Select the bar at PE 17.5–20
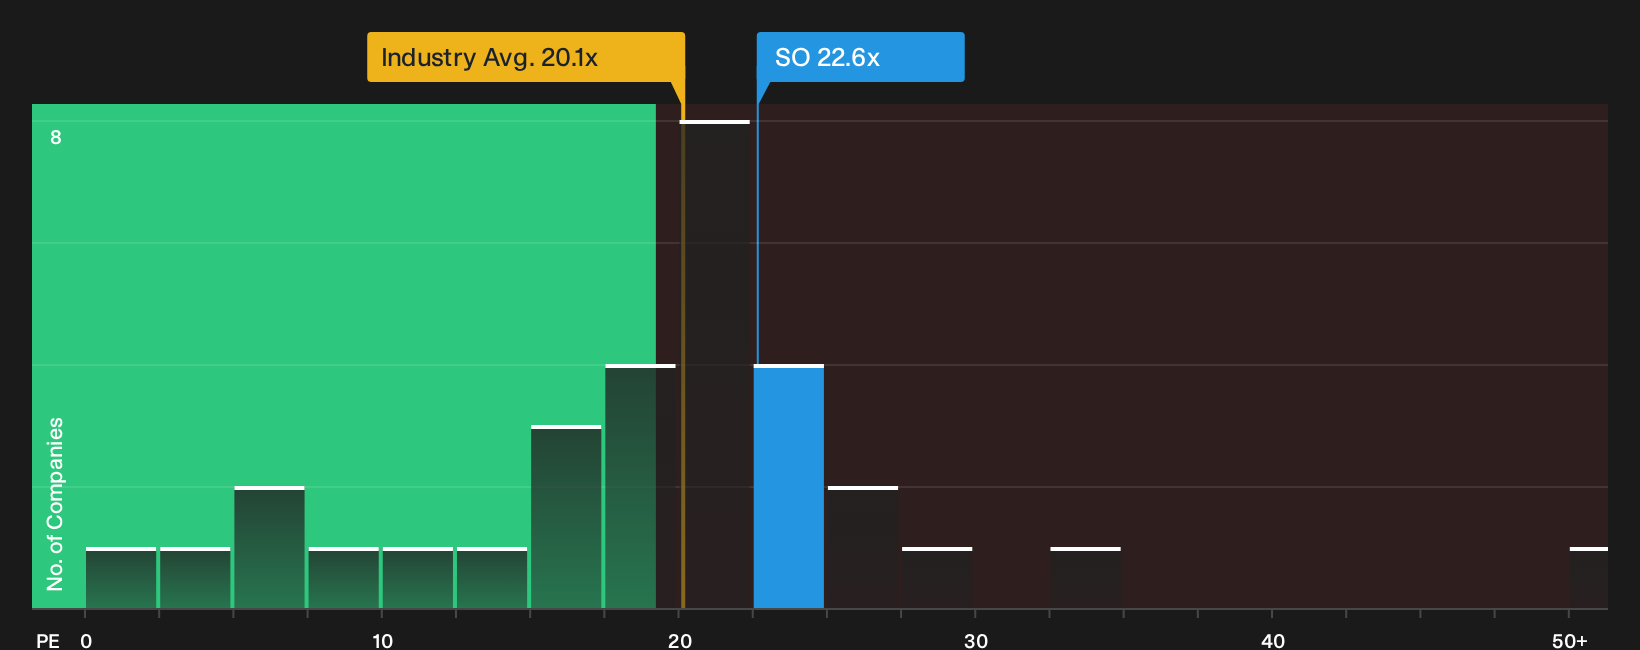Image resolution: width=1640 pixels, height=650 pixels. pyautogui.click(x=641, y=486)
